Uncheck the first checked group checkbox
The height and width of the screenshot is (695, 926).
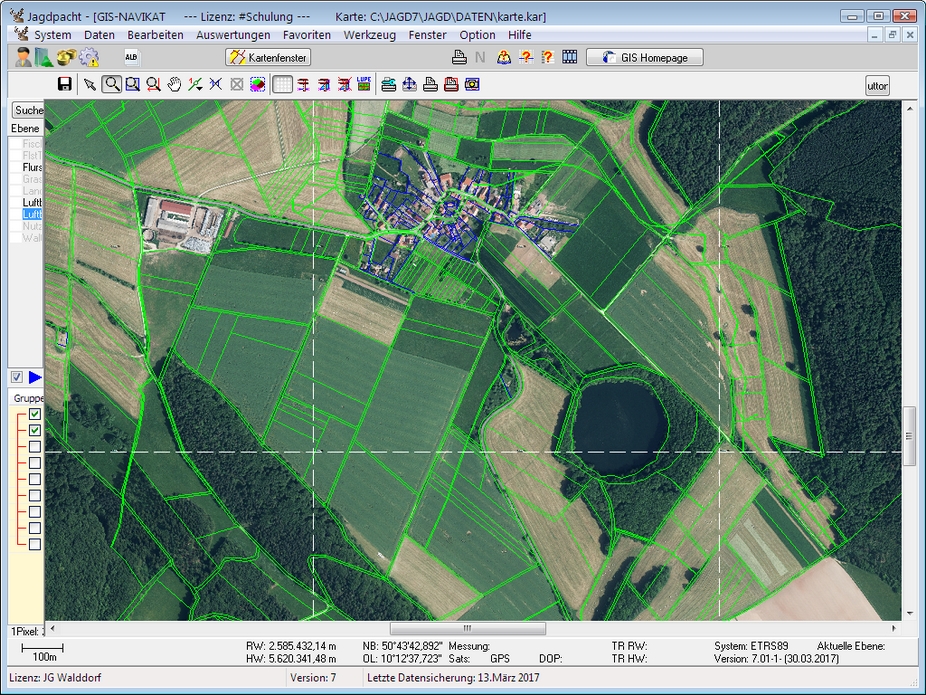pos(35,414)
